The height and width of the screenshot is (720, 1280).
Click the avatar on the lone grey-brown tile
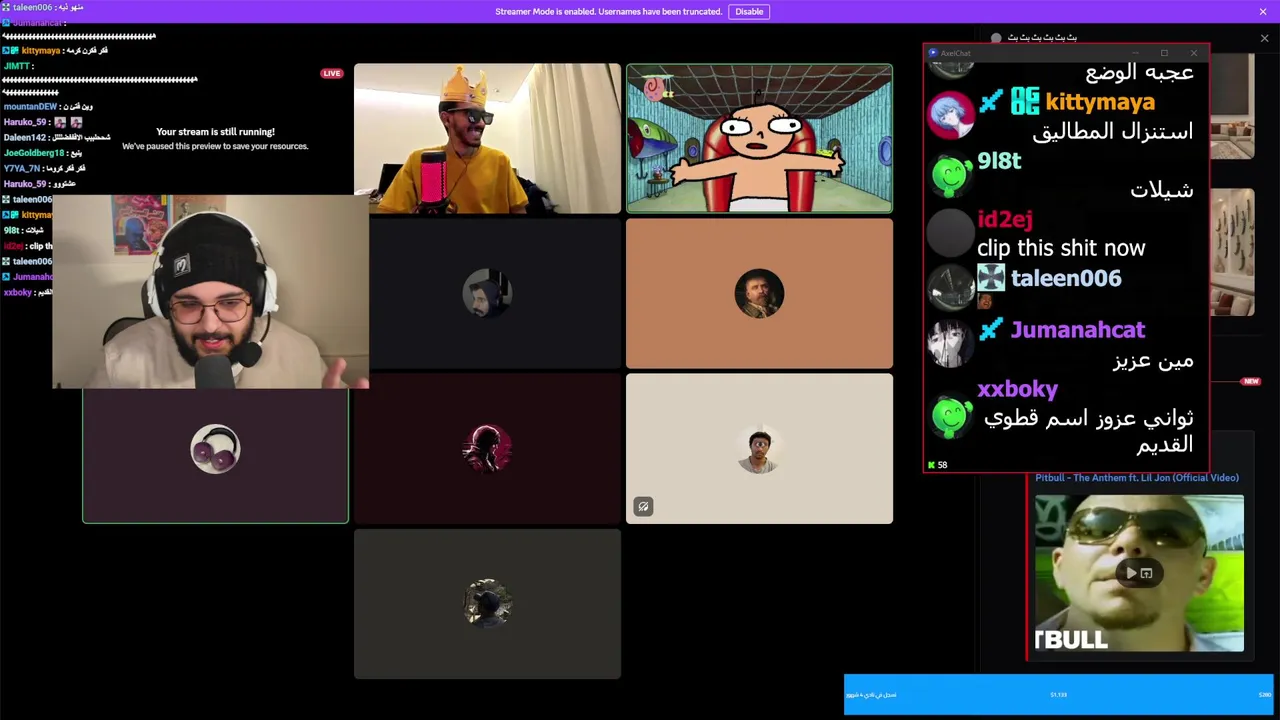487,604
